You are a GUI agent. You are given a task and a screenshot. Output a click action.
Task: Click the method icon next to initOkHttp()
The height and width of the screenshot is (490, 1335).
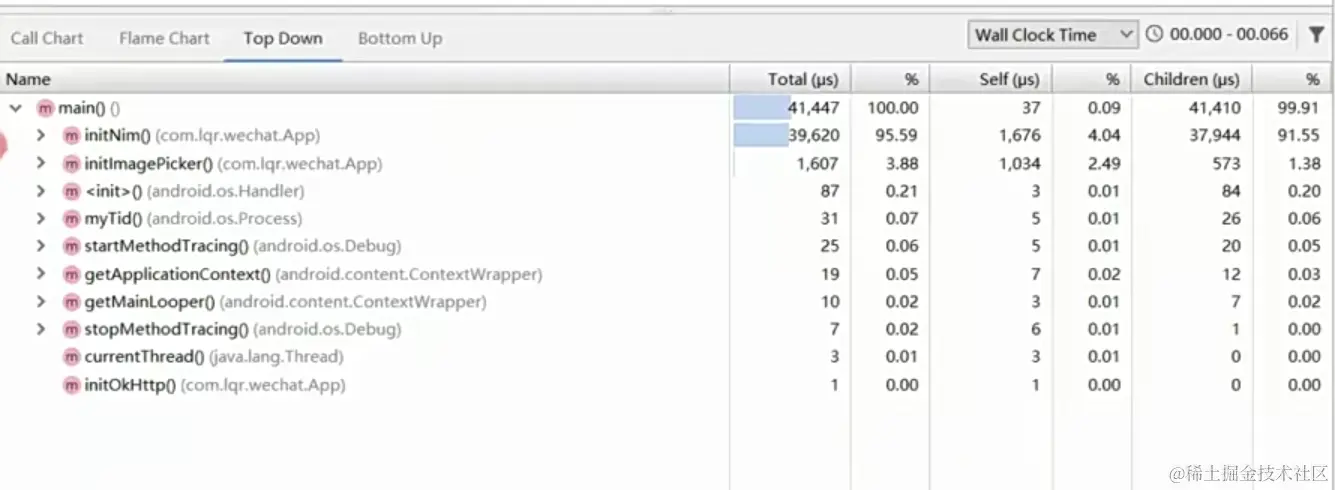pyautogui.click(x=71, y=385)
